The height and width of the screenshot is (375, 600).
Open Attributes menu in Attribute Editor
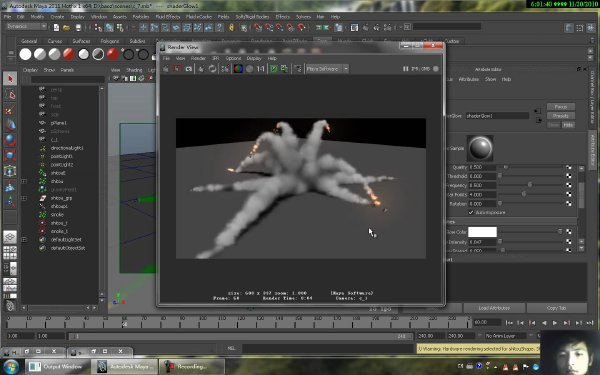point(468,79)
